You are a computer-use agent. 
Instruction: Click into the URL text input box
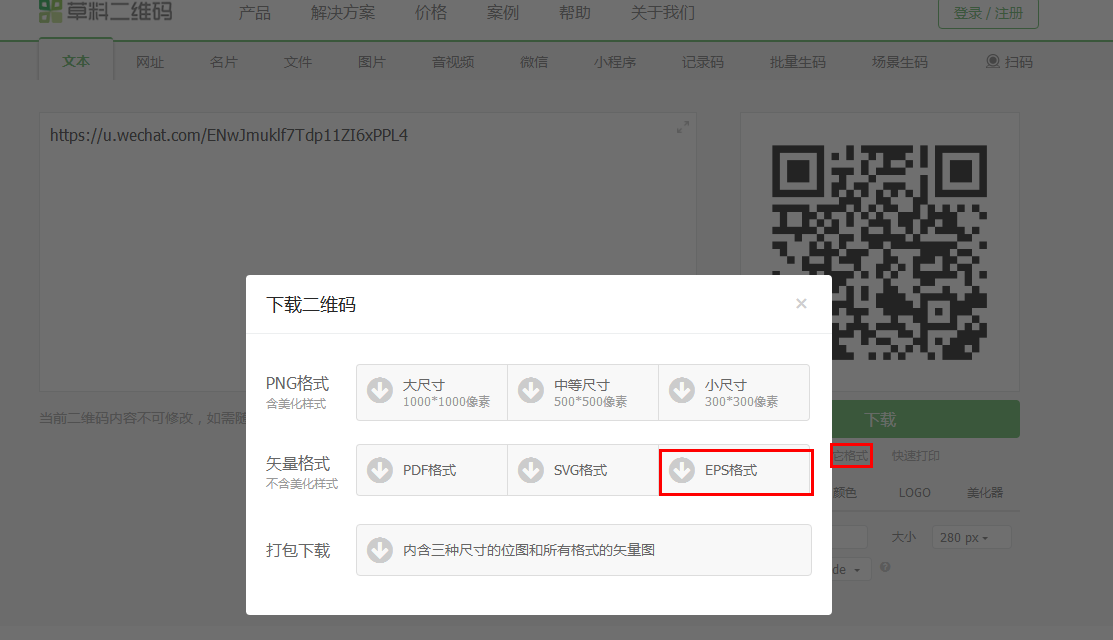(x=368, y=252)
